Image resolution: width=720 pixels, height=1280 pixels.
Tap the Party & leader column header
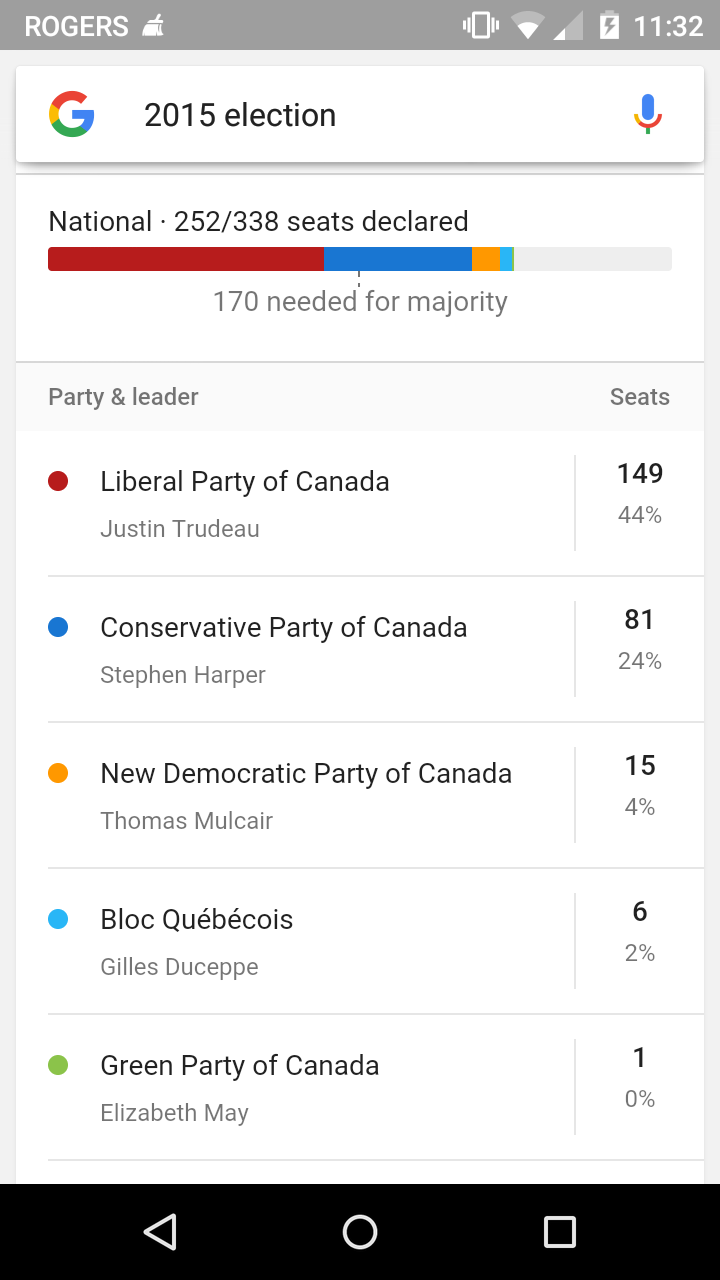click(123, 397)
